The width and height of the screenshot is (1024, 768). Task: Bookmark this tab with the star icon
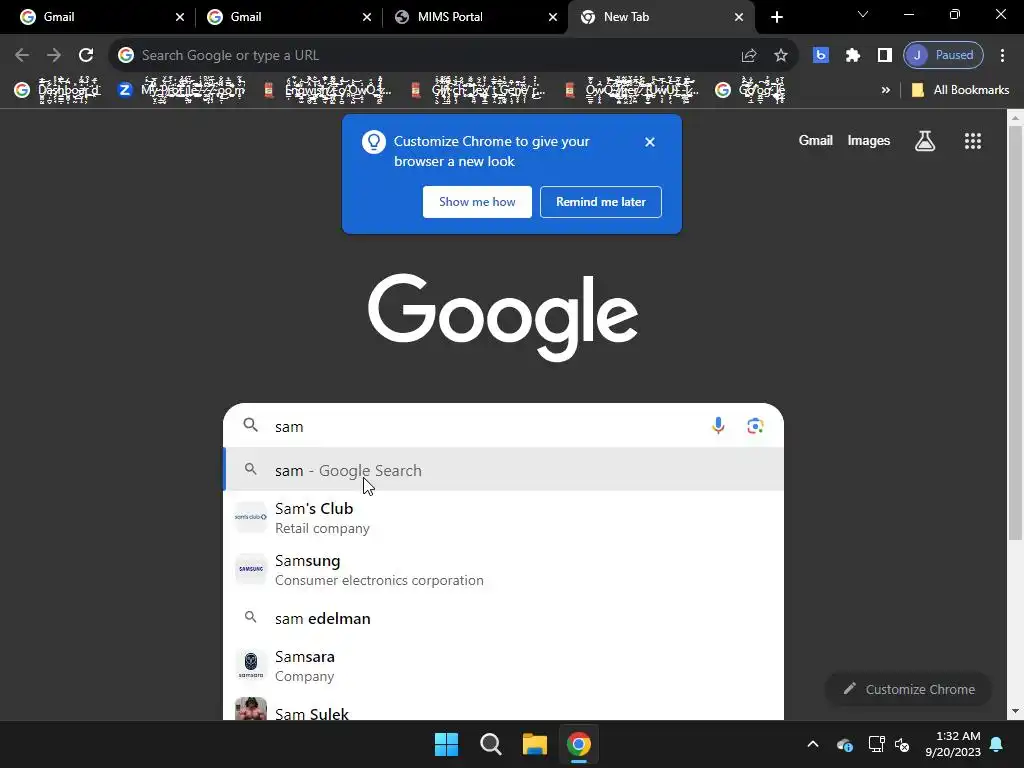click(780, 56)
